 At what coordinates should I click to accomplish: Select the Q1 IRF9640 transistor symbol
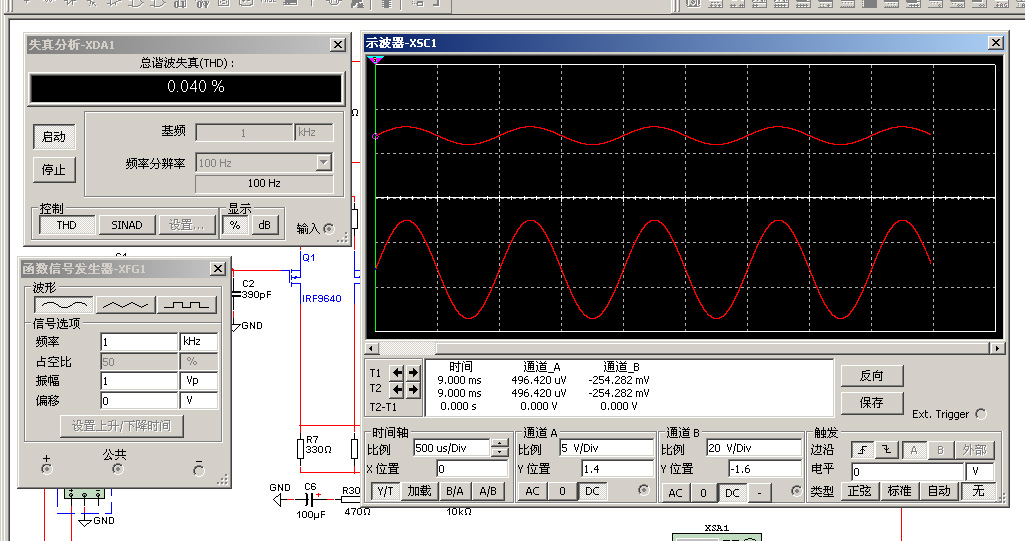tap(295, 276)
